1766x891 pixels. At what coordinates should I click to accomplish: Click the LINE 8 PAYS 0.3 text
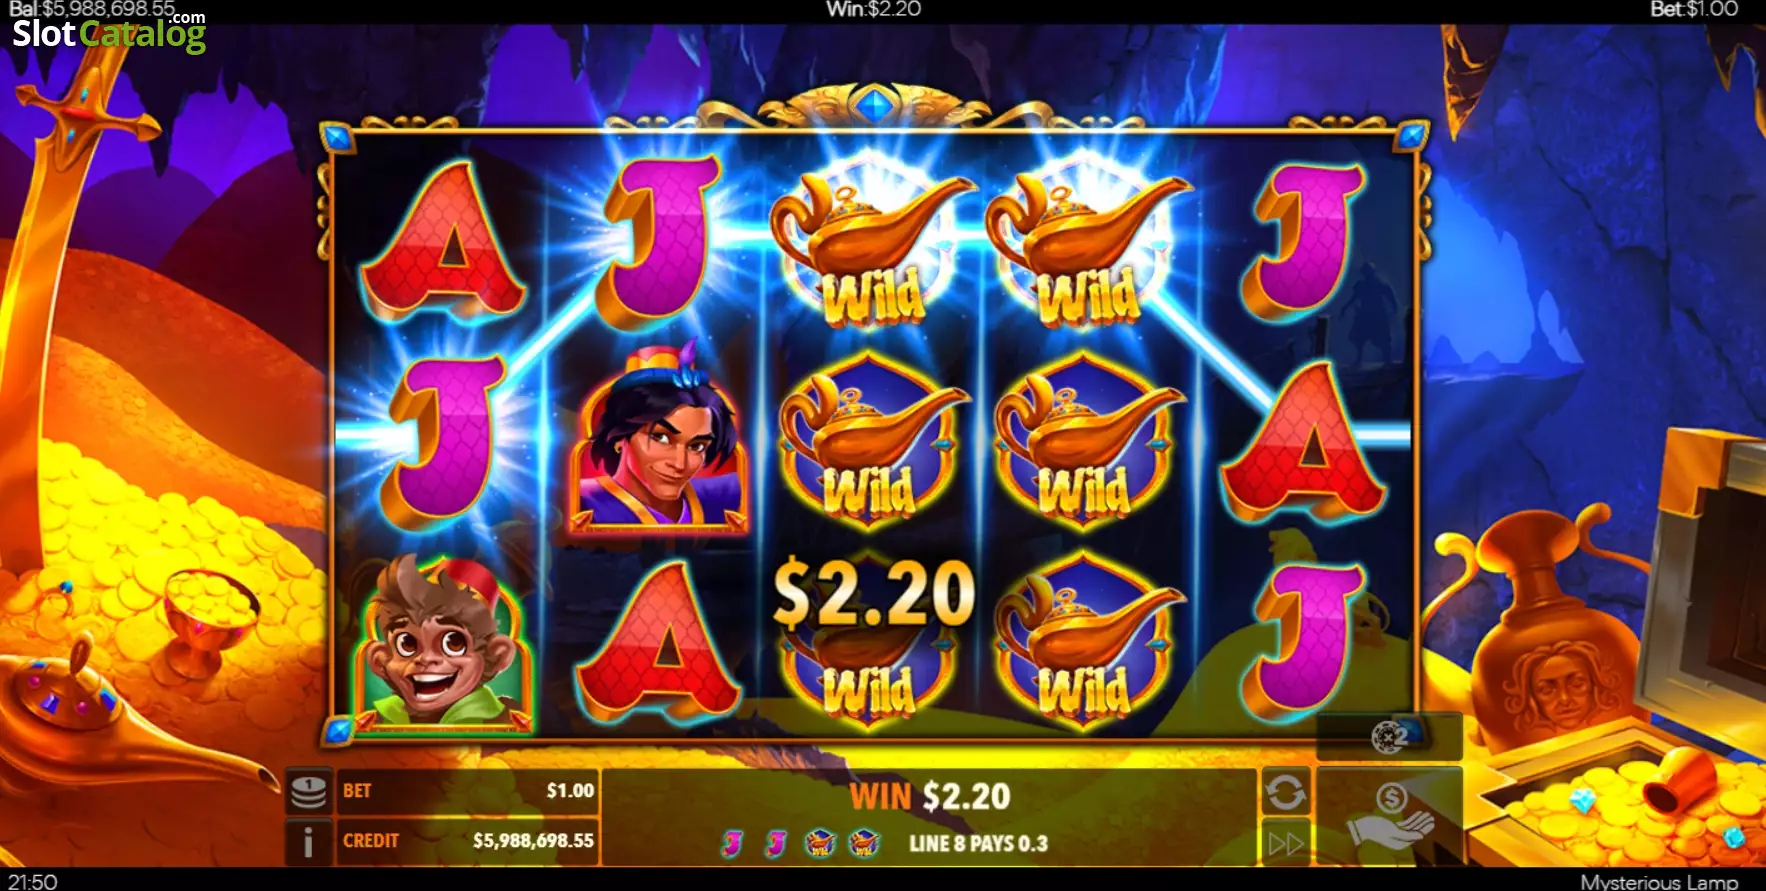tap(978, 843)
